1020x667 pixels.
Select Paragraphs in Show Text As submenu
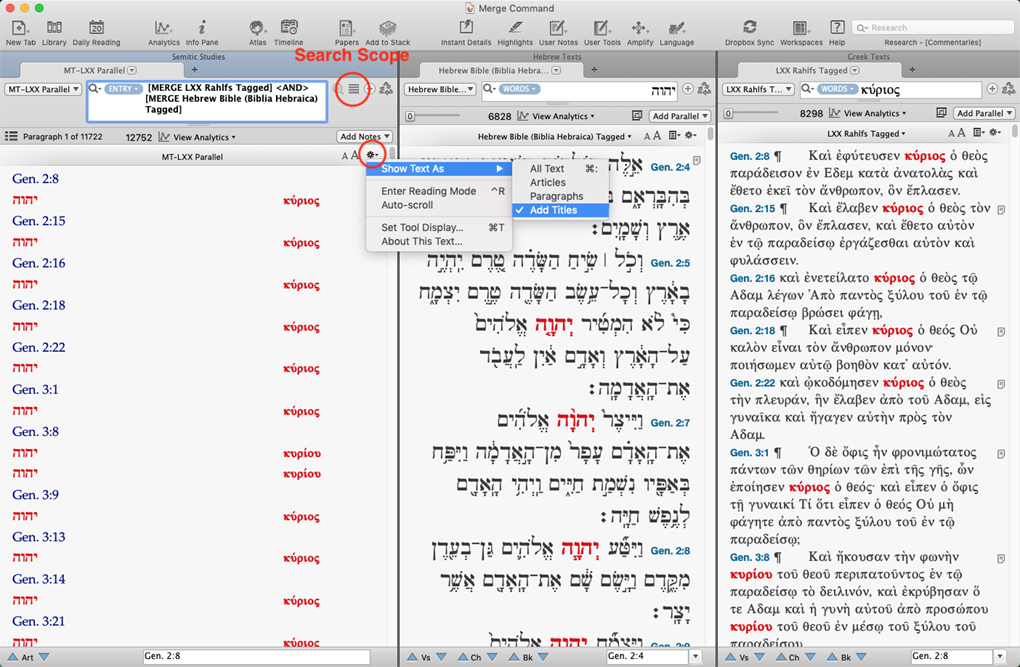click(x=556, y=196)
